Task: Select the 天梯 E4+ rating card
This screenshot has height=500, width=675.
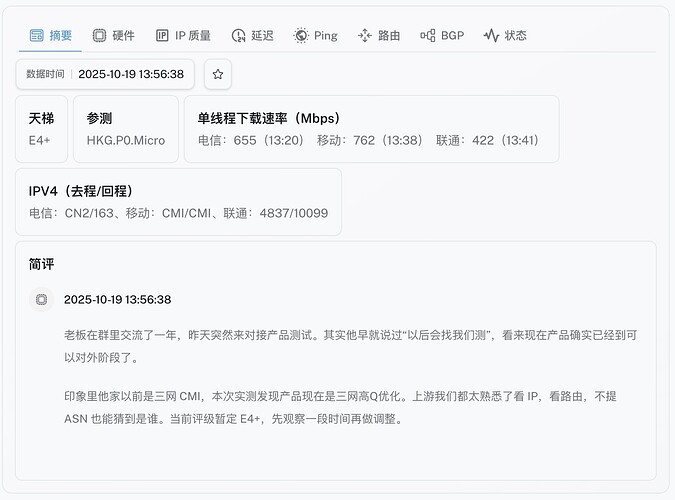Action: (43, 129)
